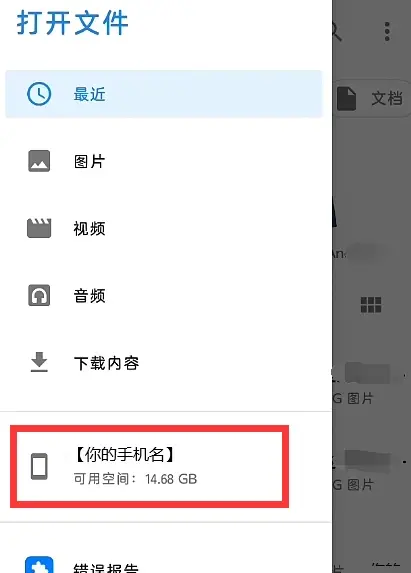Open the 图片 category
411x573 pixels.
click(165, 161)
